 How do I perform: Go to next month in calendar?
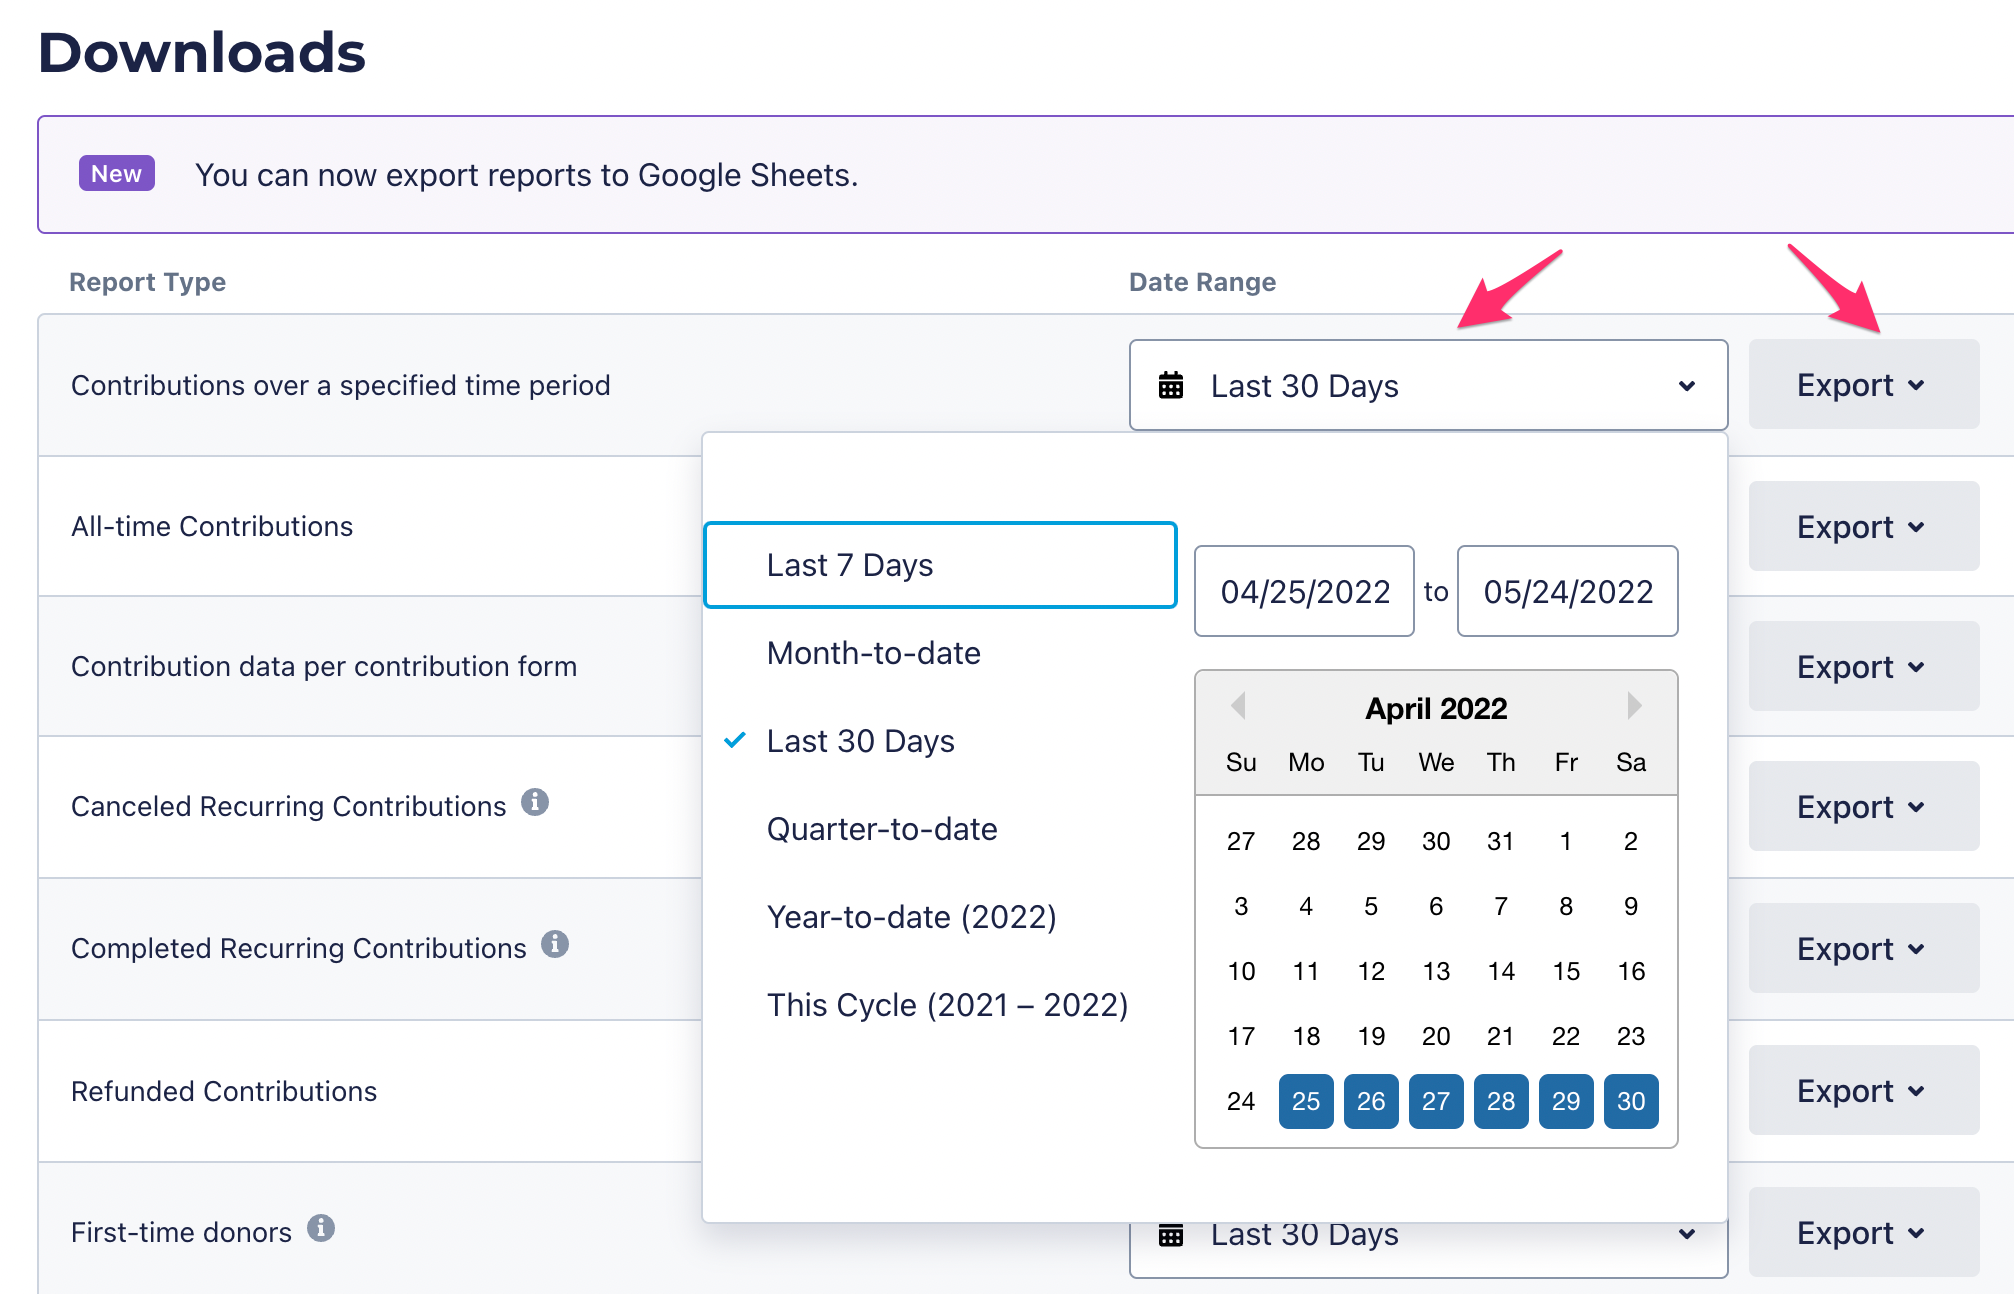1634,706
